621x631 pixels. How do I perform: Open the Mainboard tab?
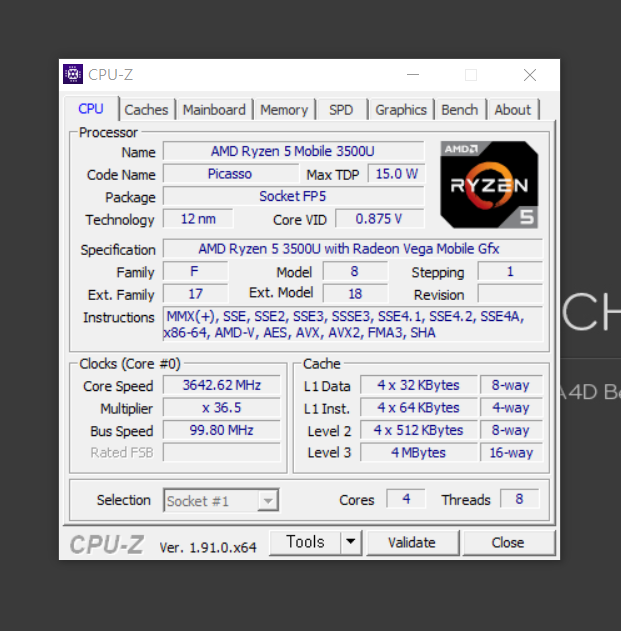click(214, 110)
